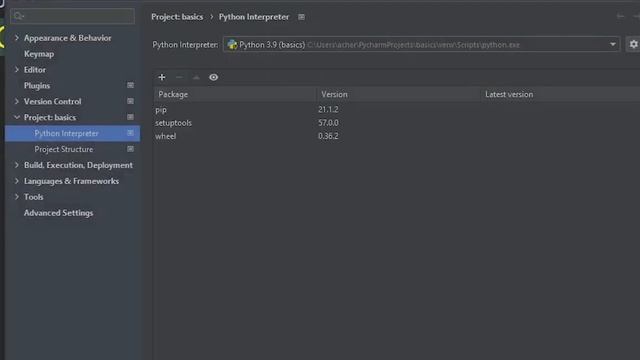
Task: Click setuptools version 57.0.0 cell
Action: [328, 123]
